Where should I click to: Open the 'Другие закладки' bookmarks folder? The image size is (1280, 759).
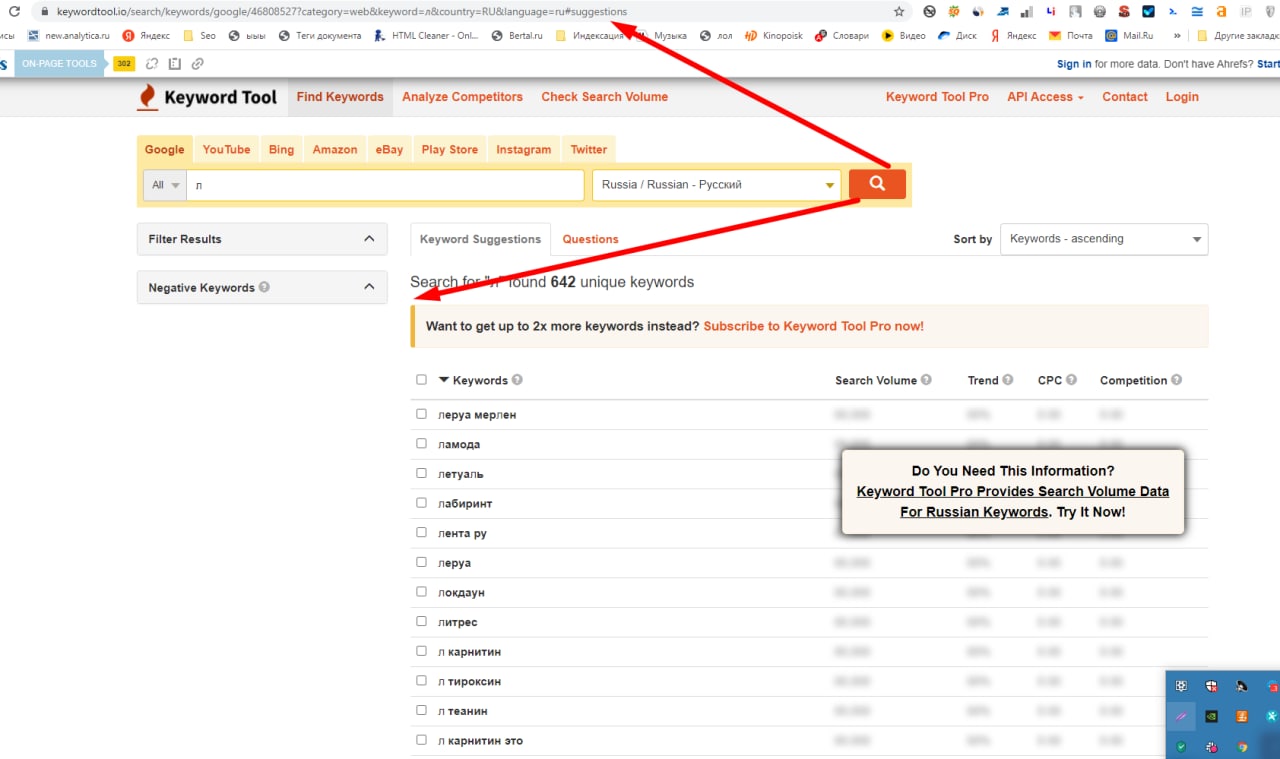tap(1237, 35)
